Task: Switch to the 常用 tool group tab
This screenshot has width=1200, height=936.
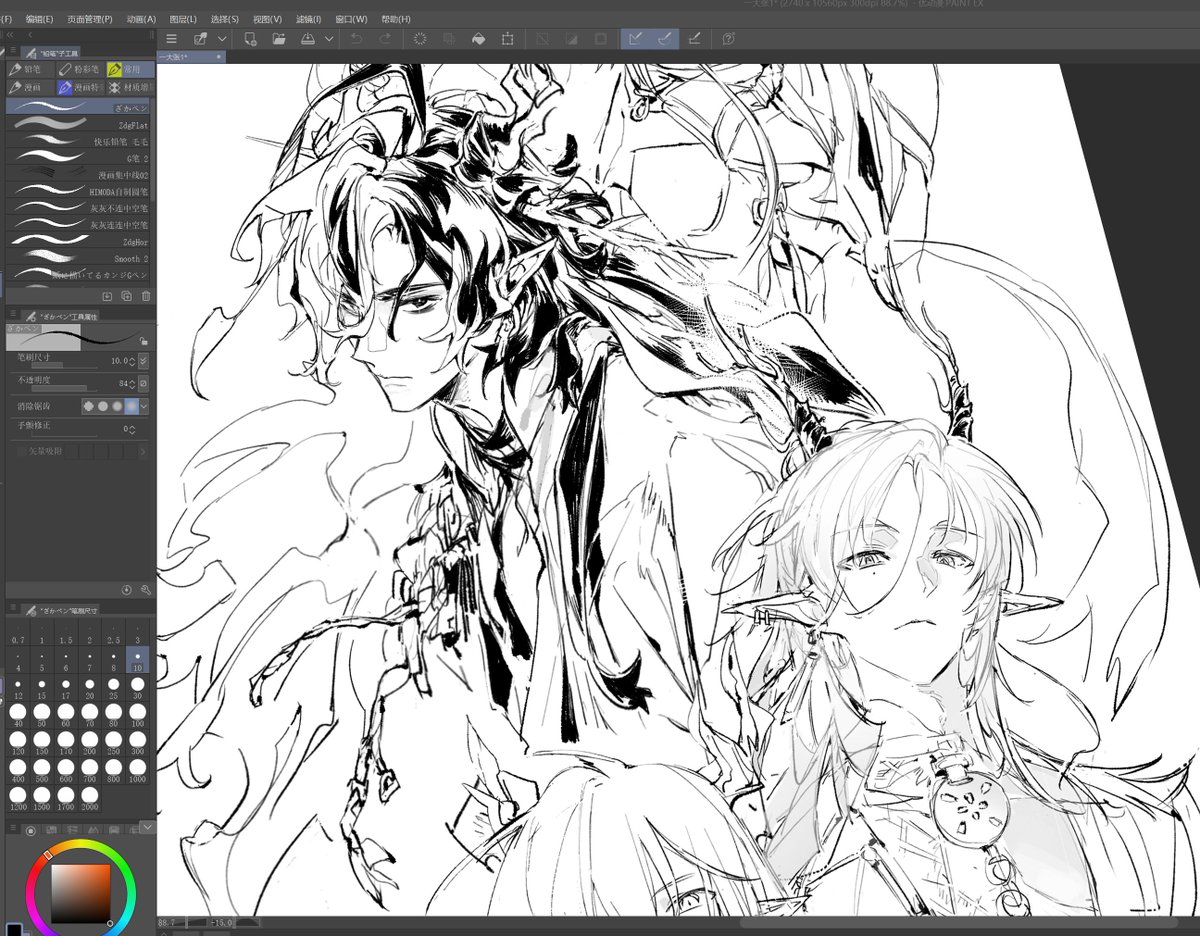Action: click(x=130, y=69)
